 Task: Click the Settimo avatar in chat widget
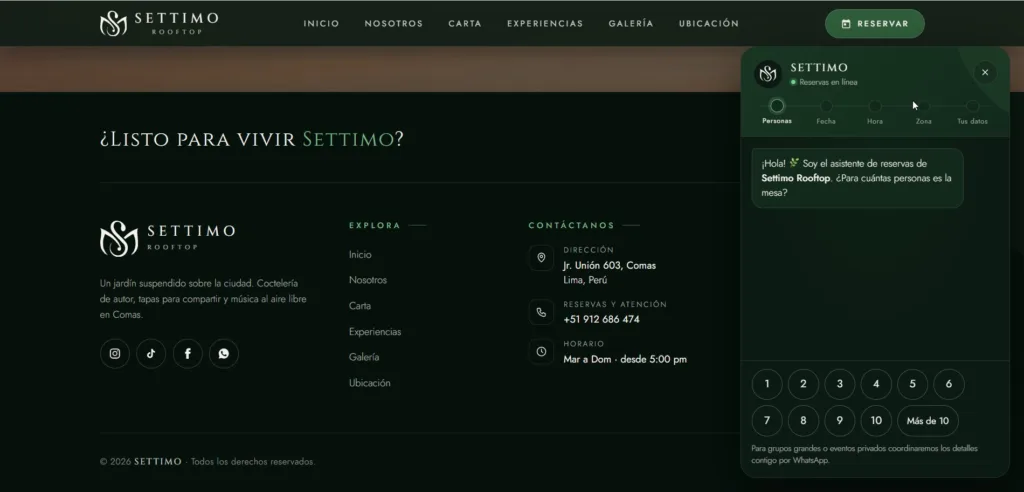[768, 74]
